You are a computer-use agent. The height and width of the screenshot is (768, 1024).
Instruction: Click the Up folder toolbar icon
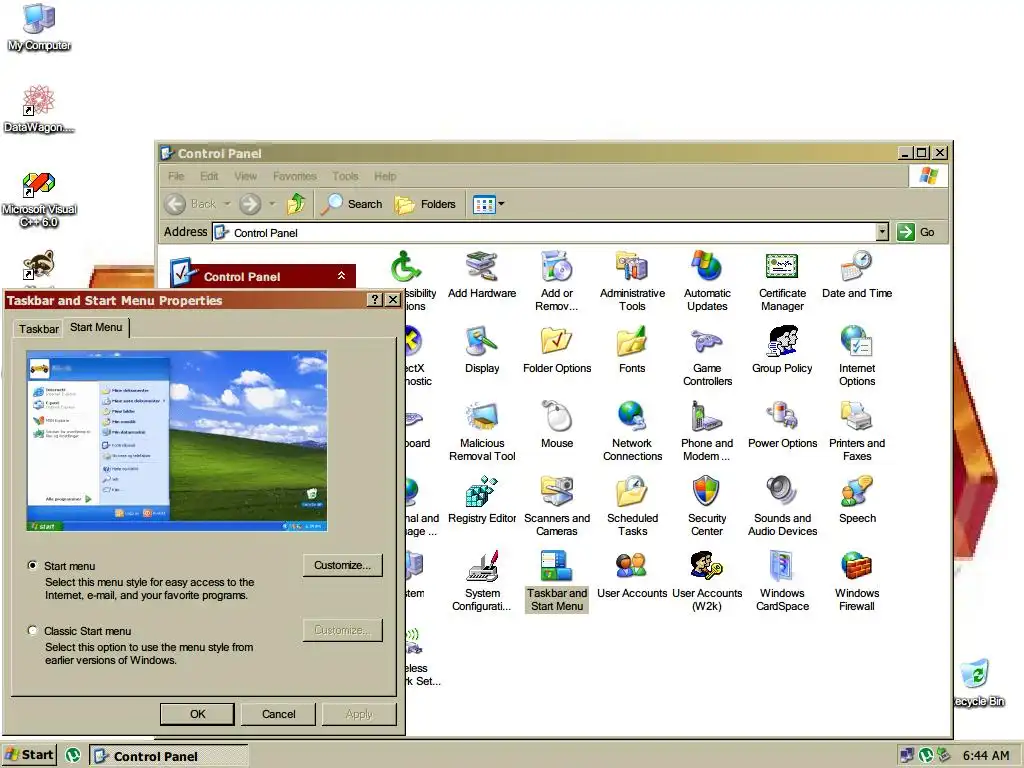[x=296, y=204]
